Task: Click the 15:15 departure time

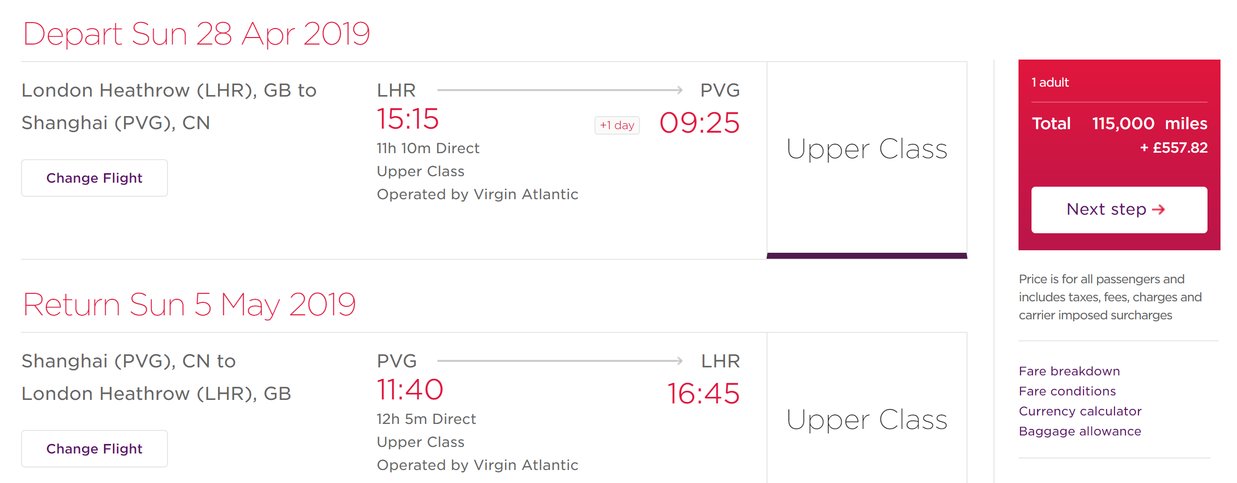Action: click(408, 120)
